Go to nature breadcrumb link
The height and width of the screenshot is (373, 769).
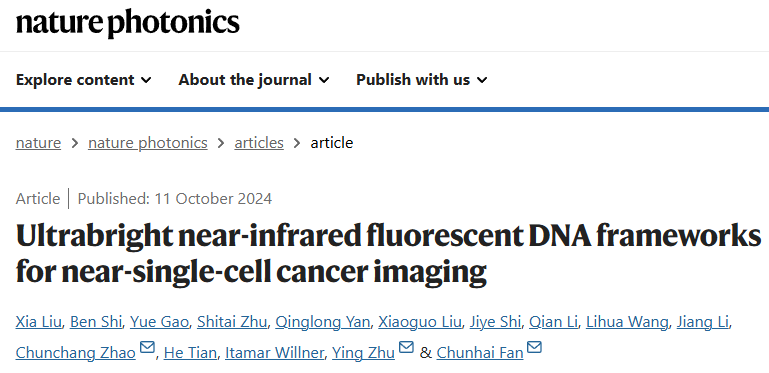(x=38, y=143)
